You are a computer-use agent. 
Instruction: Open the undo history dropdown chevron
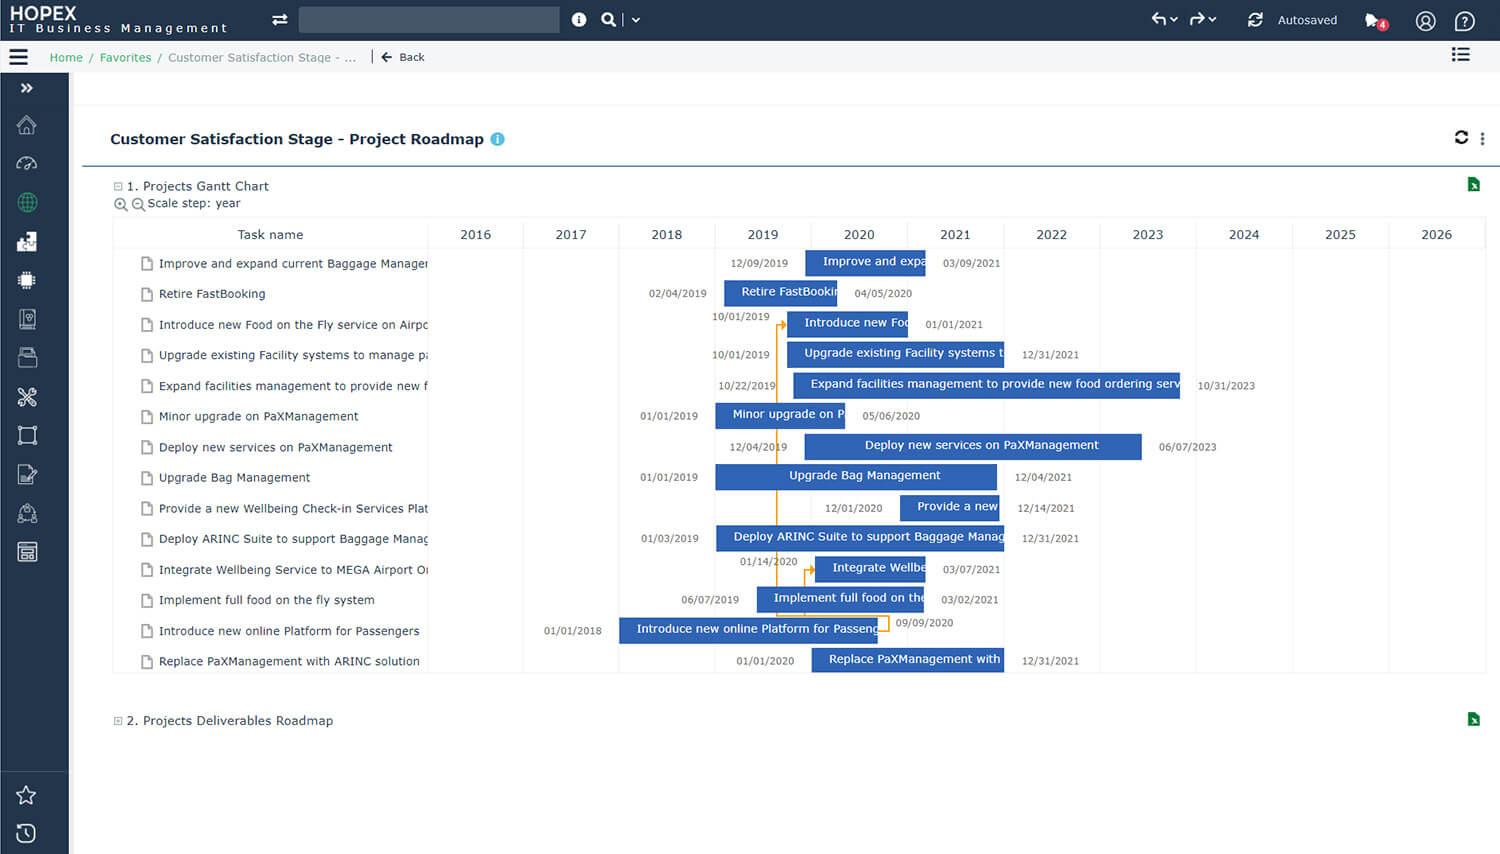[1174, 20]
